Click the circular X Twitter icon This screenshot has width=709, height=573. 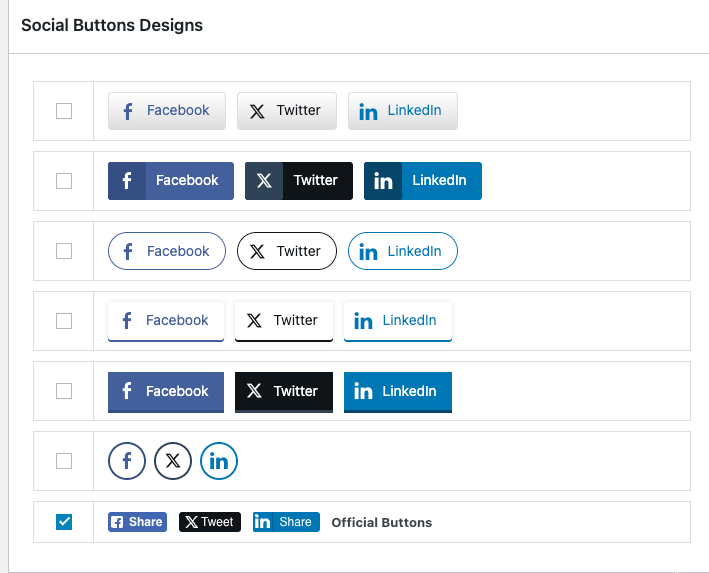pyautogui.click(x=173, y=461)
